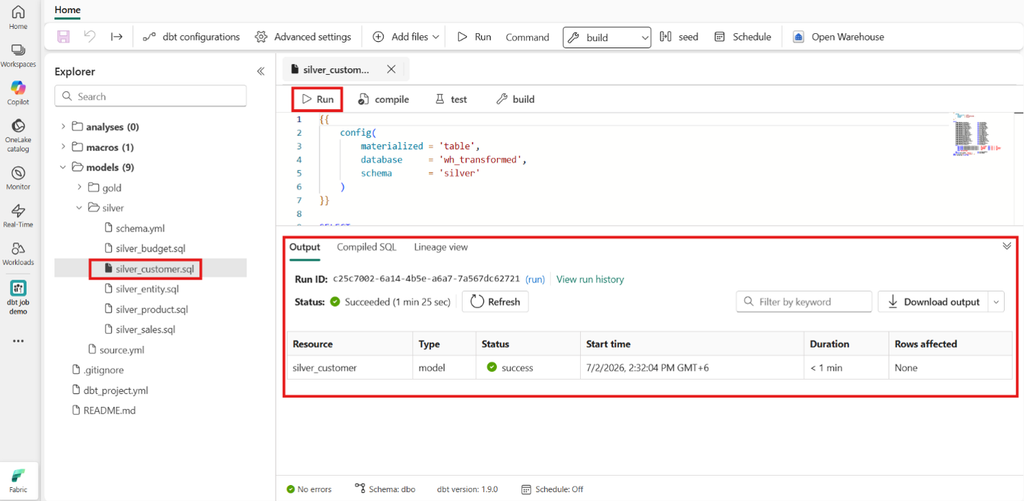Open OneLake catalog
Viewport: 1024px width, 501px height.
coord(18,135)
